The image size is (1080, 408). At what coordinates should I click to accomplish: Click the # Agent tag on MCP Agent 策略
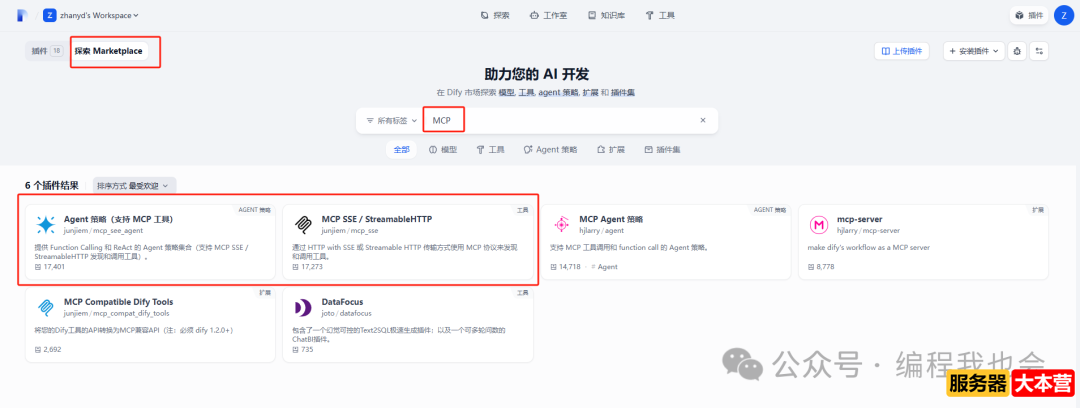coord(605,266)
